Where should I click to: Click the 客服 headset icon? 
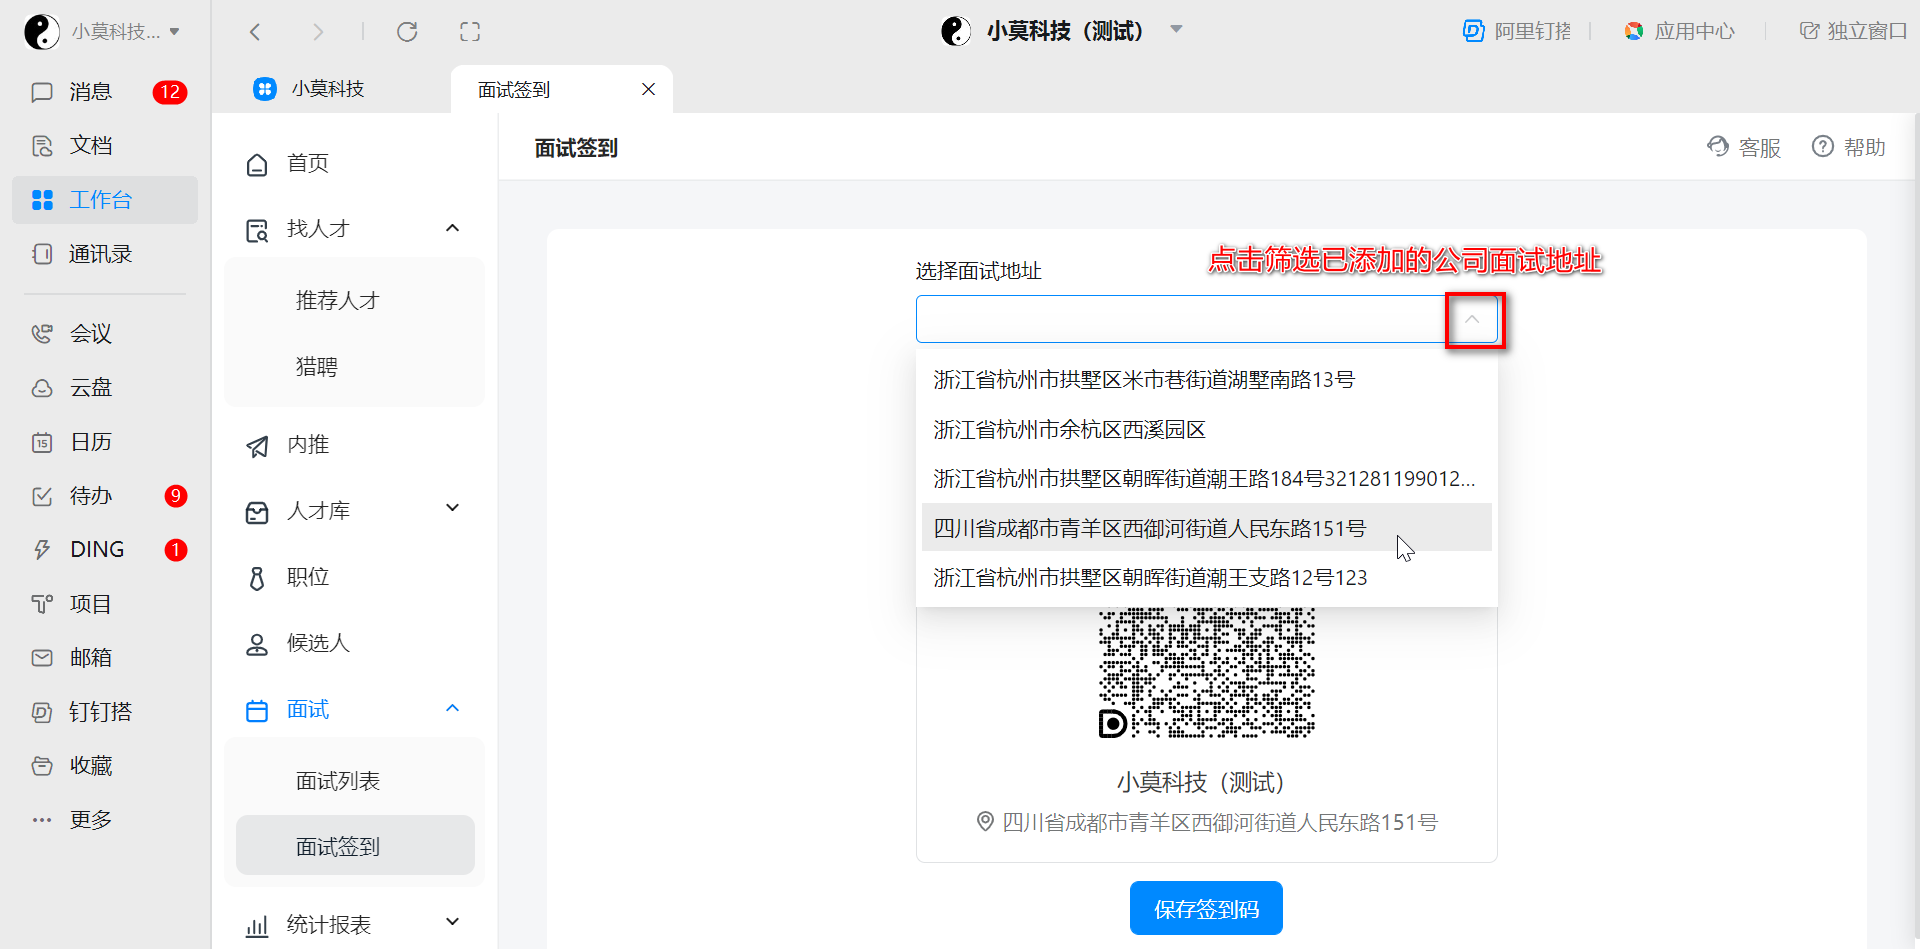[x=1718, y=147]
